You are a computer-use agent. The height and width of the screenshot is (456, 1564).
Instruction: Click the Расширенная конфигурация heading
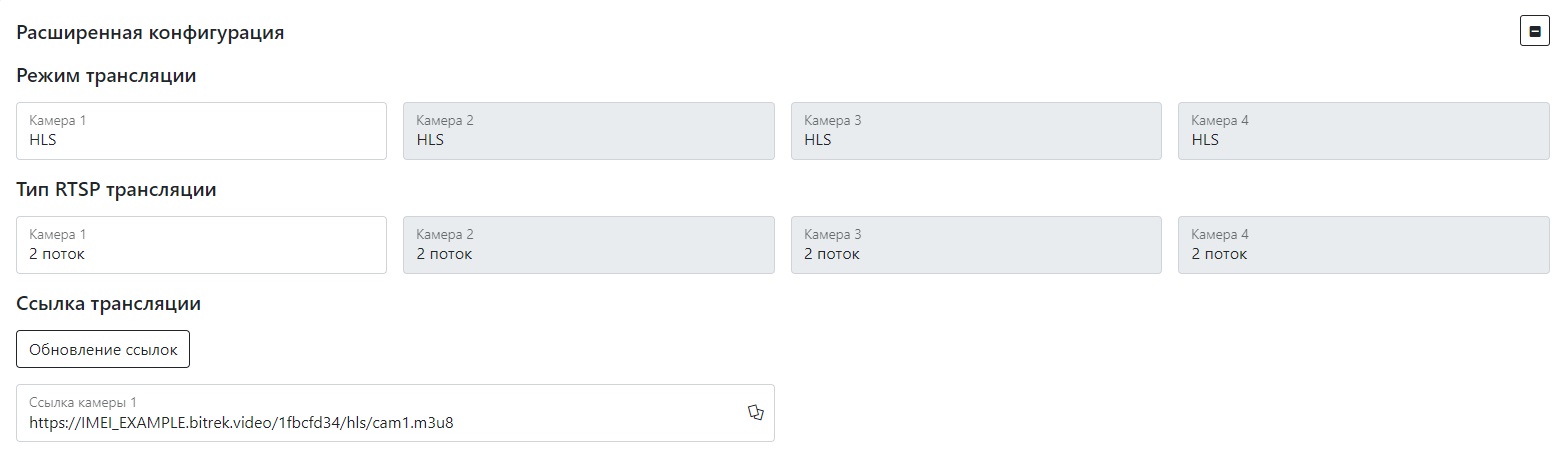150,33
